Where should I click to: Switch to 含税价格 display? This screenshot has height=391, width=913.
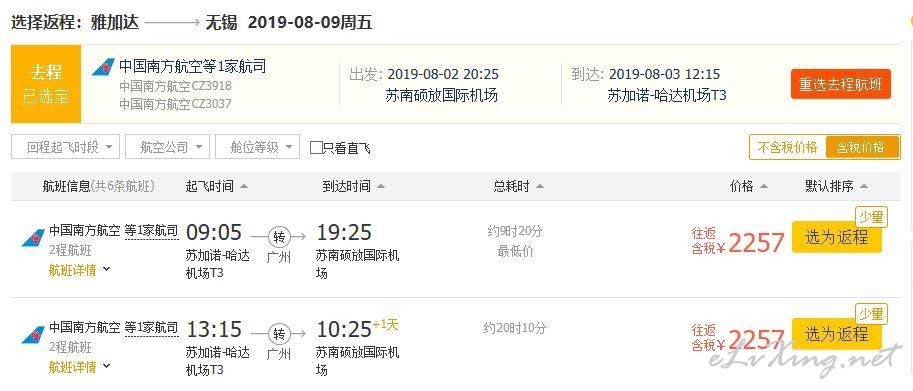pos(861,147)
